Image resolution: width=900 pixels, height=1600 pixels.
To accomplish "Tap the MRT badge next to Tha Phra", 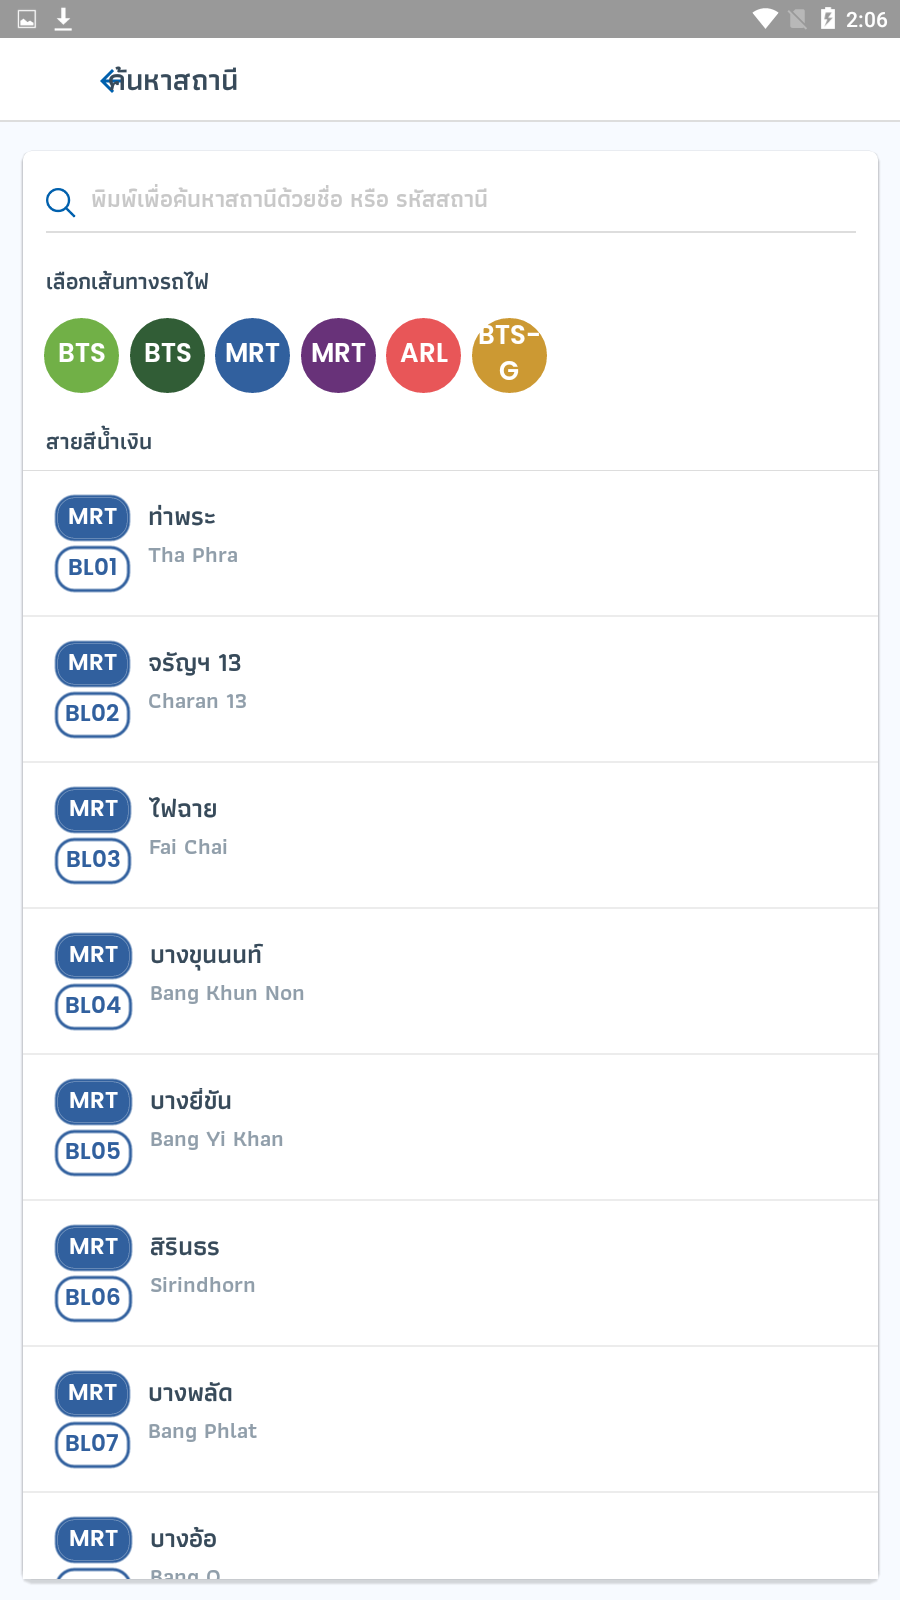I will (x=92, y=517).
